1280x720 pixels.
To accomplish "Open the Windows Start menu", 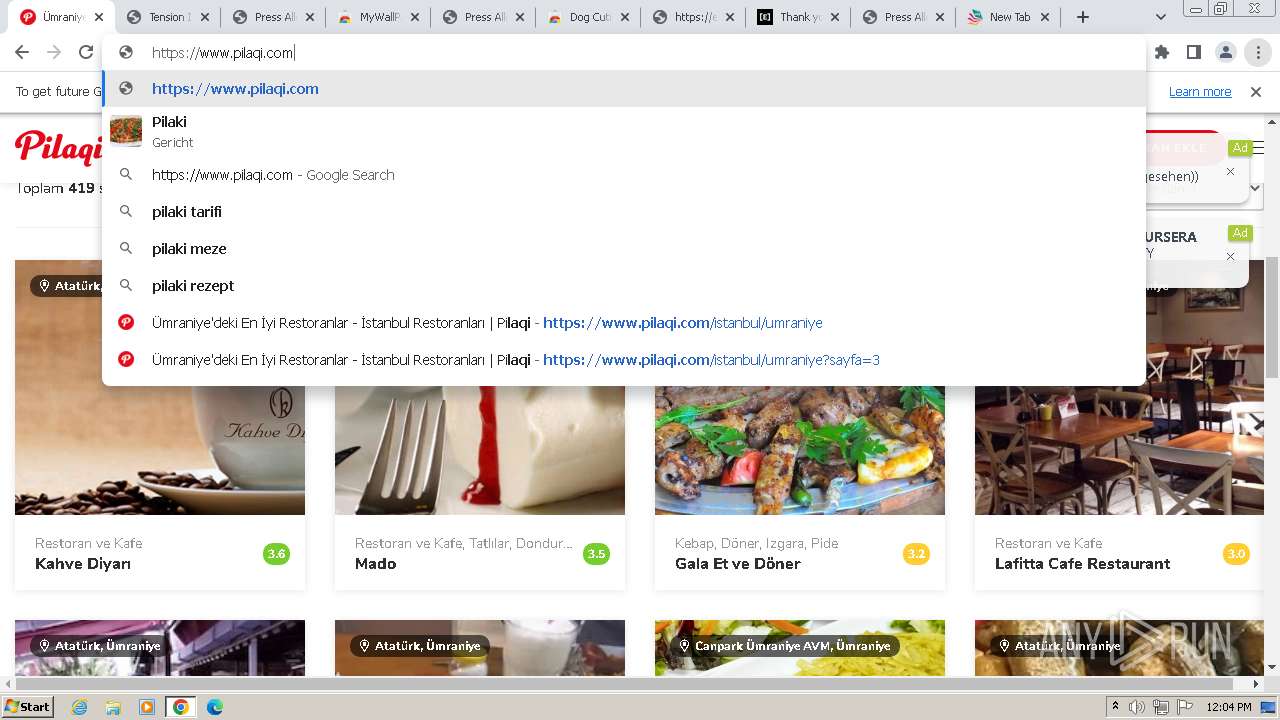I will (x=28, y=707).
